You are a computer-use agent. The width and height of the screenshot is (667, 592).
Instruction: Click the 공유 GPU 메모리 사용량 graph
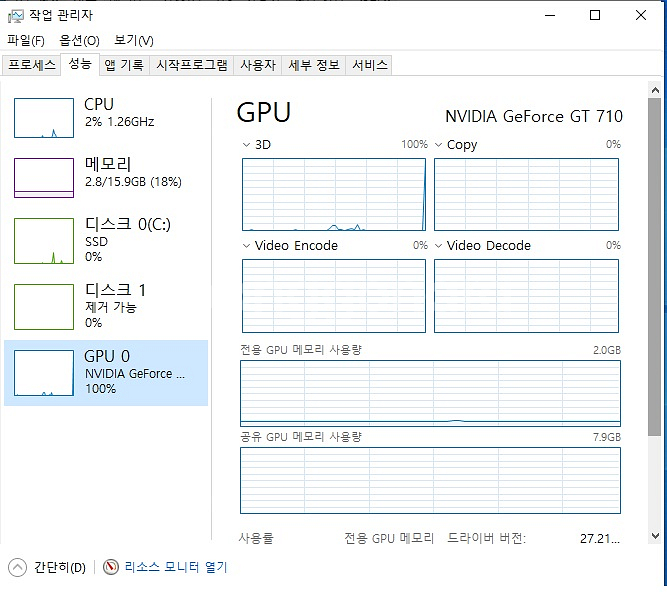click(430, 481)
